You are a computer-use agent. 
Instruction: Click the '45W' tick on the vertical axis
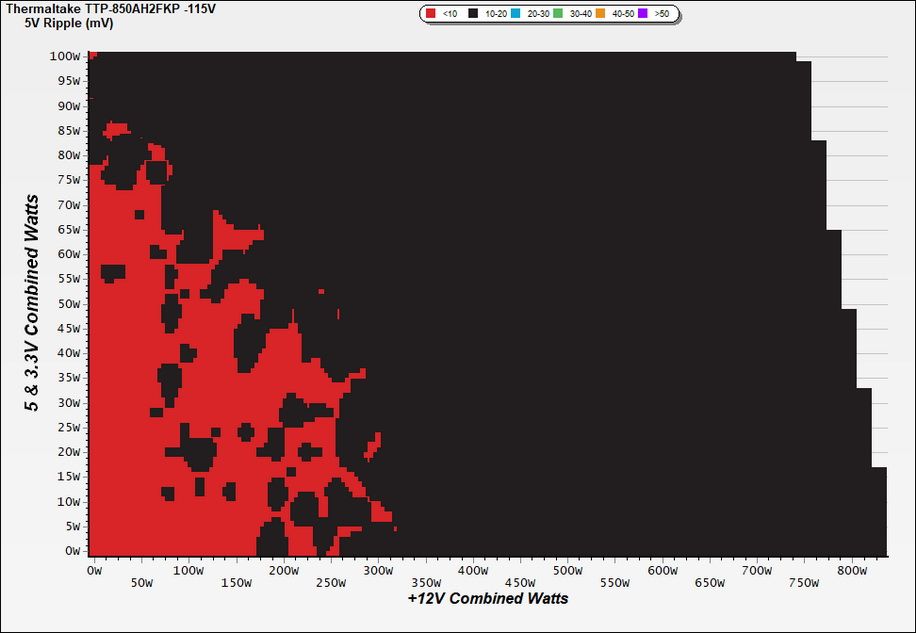point(68,328)
